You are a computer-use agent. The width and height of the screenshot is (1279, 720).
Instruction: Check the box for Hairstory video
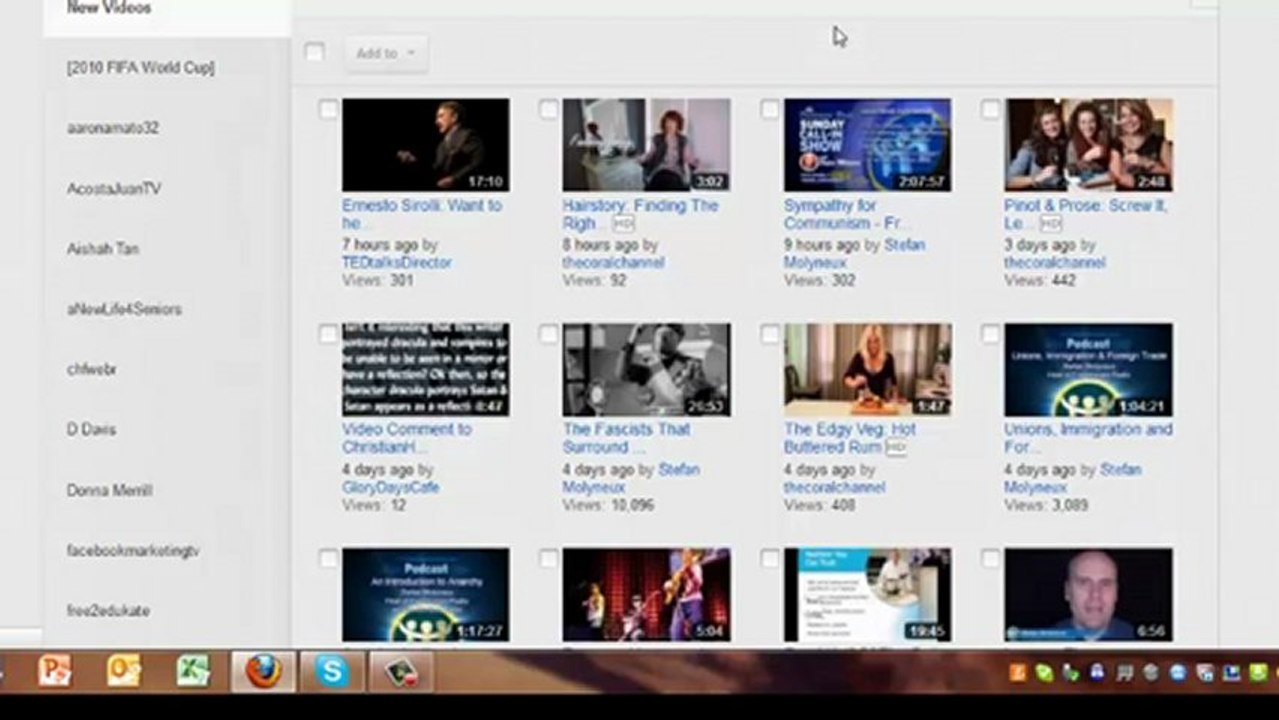point(548,109)
